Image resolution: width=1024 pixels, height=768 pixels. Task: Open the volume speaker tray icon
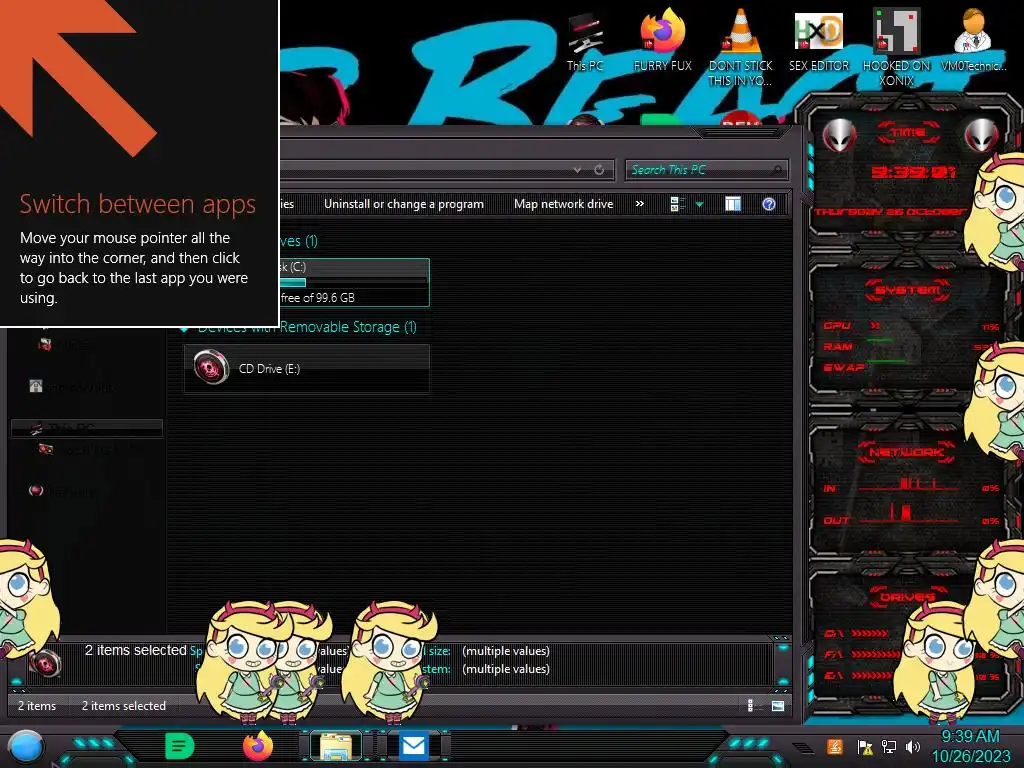pyautogui.click(x=913, y=746)
